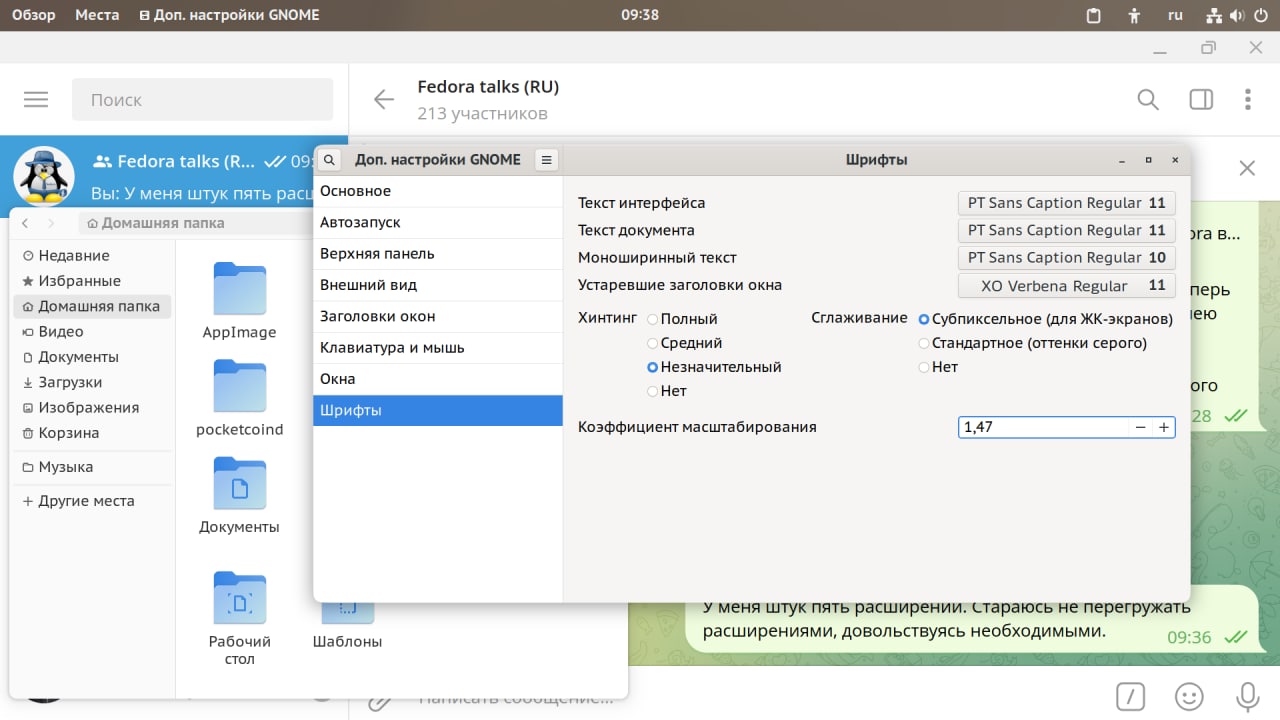Open the GNOME Tweaks hamburger menu
The height and width of the screenshot is (720, 1280).
click(546, 160)
